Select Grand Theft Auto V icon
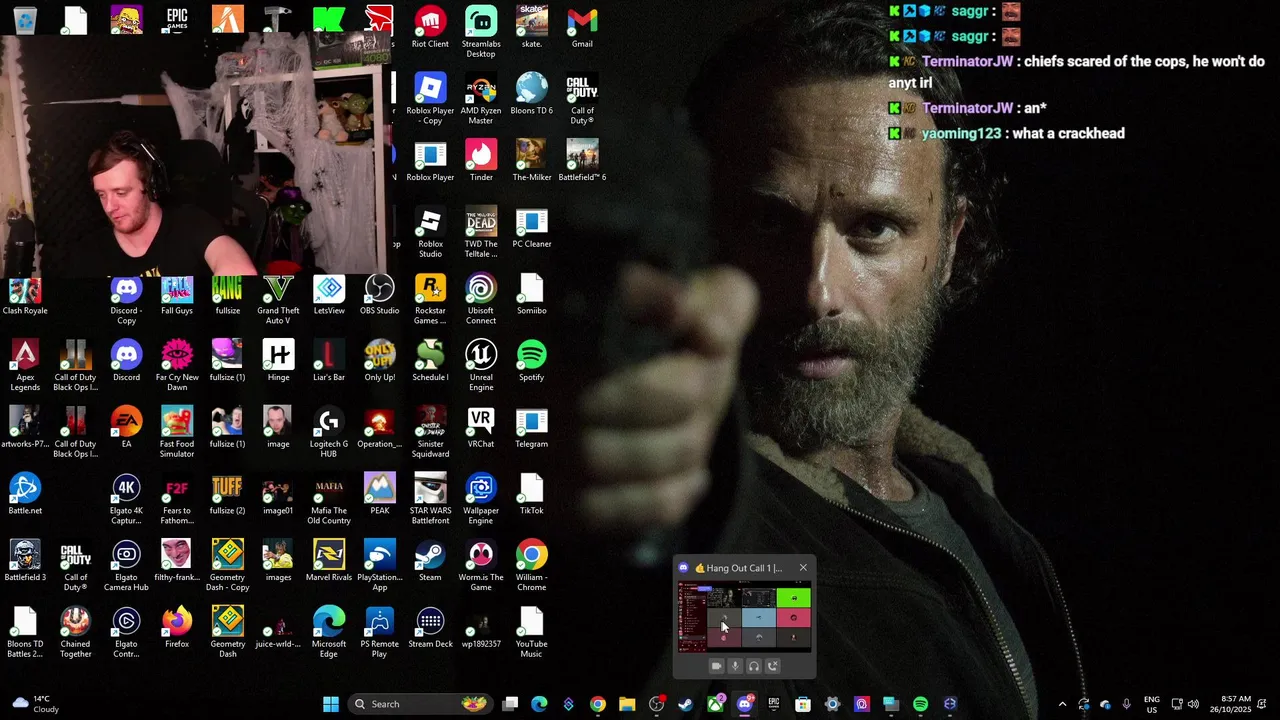1280x720 pixels. point(278,299)
